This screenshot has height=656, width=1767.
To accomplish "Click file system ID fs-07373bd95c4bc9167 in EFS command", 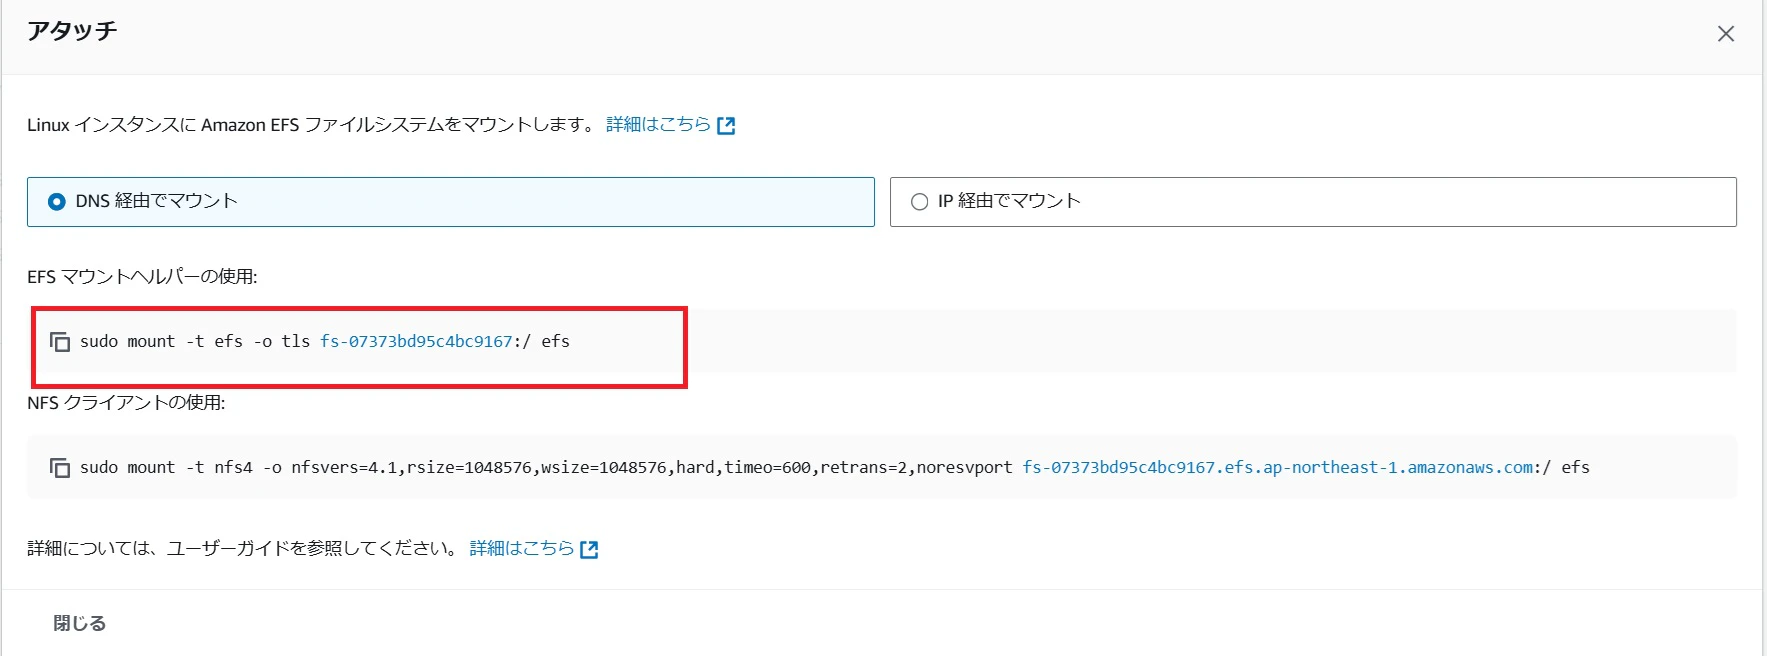I will point(416,341).
